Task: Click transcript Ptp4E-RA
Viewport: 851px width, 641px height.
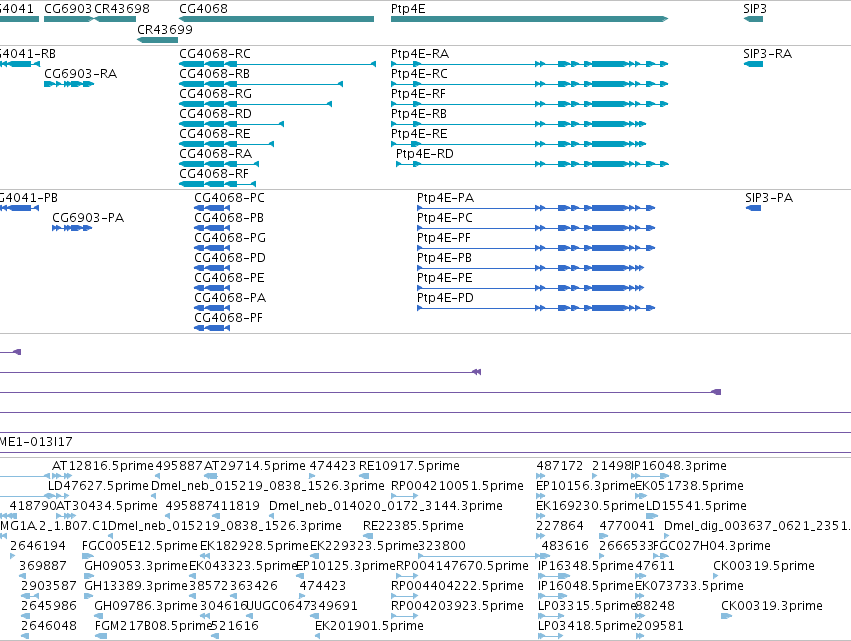Action: tap(420, 54)
